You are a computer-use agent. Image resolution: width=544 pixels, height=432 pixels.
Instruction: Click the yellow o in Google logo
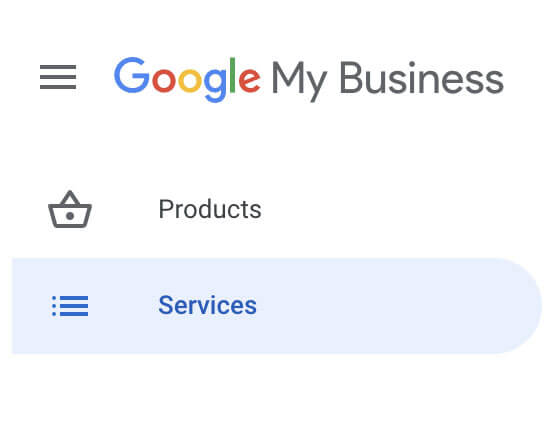(190, 80)
